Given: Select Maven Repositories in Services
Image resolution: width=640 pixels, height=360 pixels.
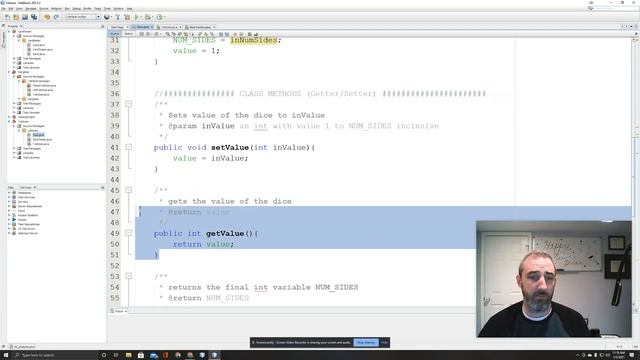Looking at the screenshot, I should click(29, 206).
